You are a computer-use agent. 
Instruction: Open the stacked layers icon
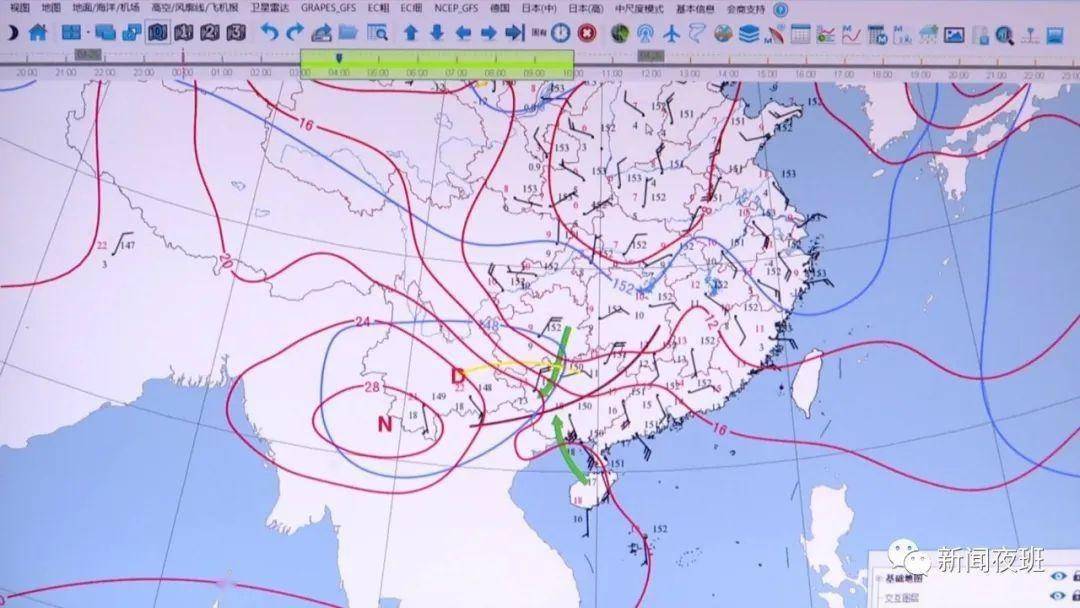[x=749, y=33]
